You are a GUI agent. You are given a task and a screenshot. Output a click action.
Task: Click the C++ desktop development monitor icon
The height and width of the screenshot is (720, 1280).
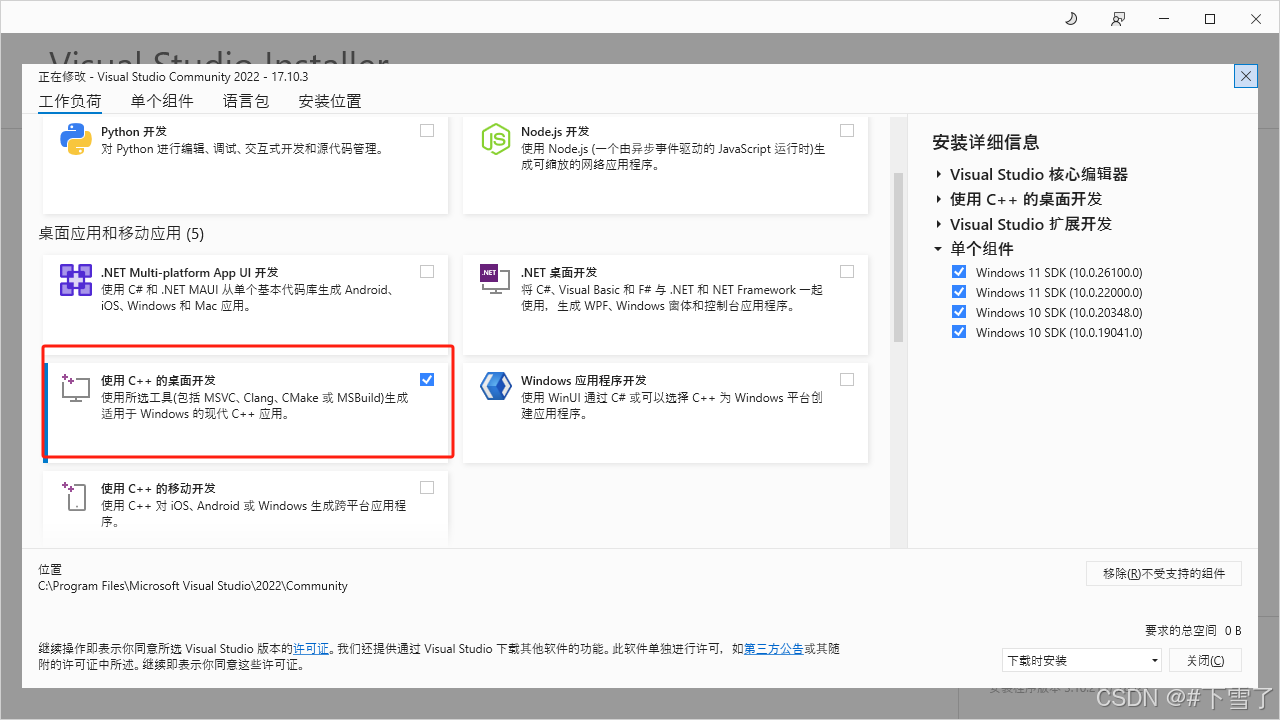pos(76,389)
